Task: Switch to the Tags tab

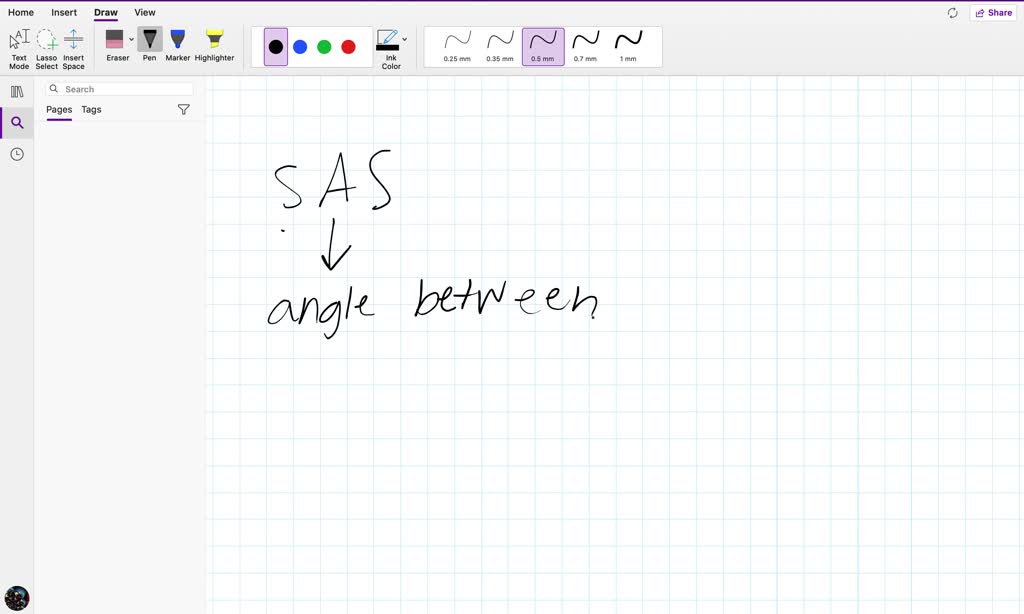Action: pyautogui.click(x=91, y=109)
